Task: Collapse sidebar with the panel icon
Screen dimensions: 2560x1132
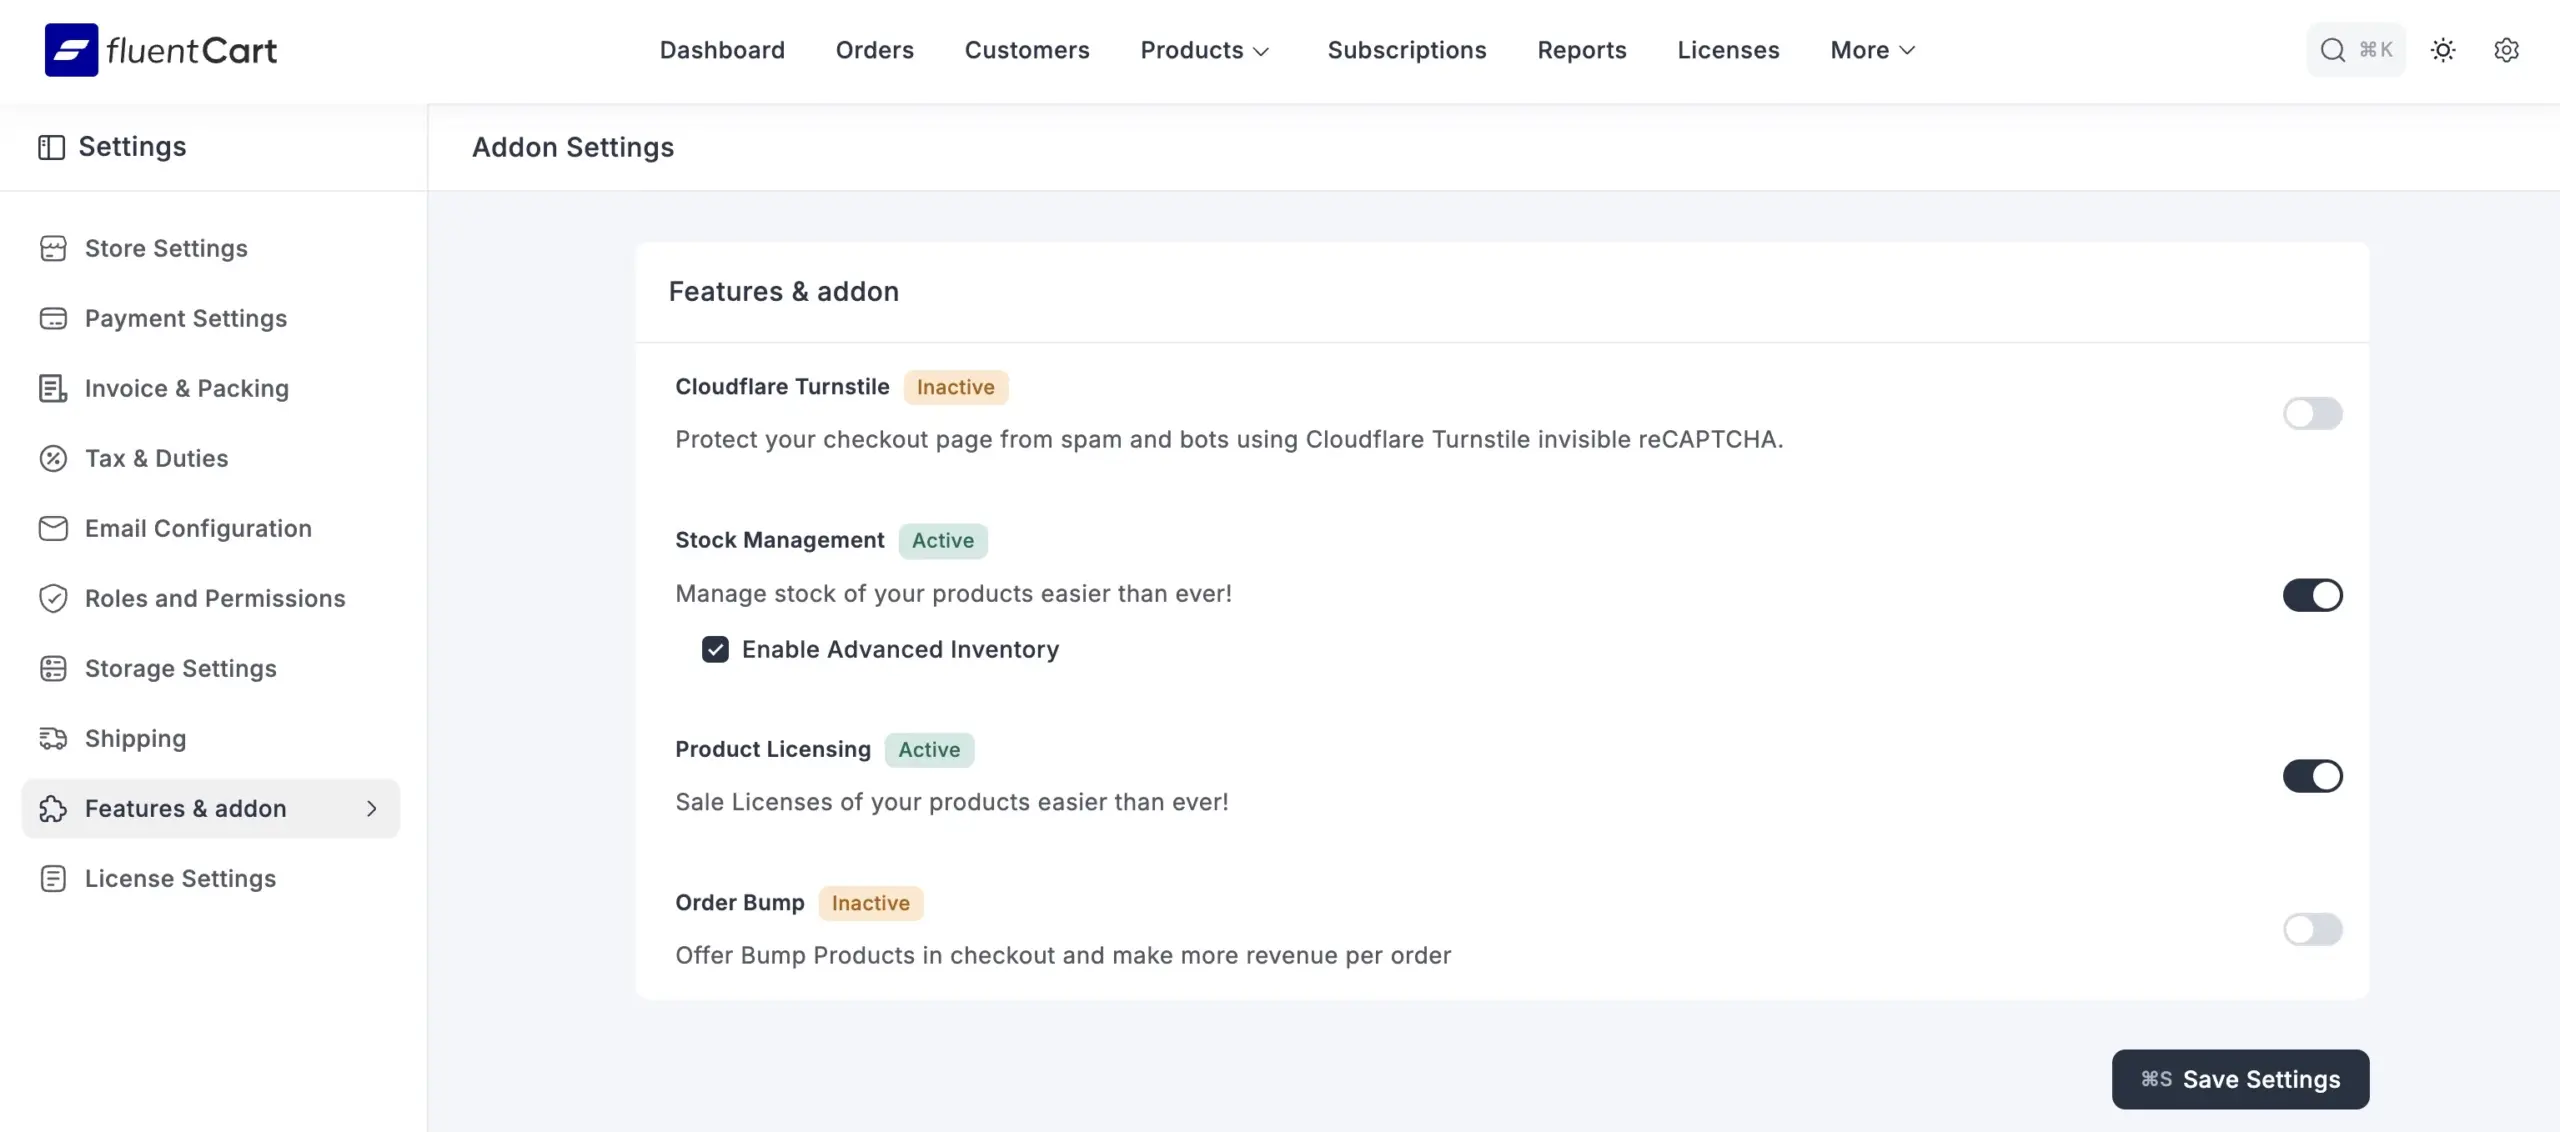Action: [53, 146]
